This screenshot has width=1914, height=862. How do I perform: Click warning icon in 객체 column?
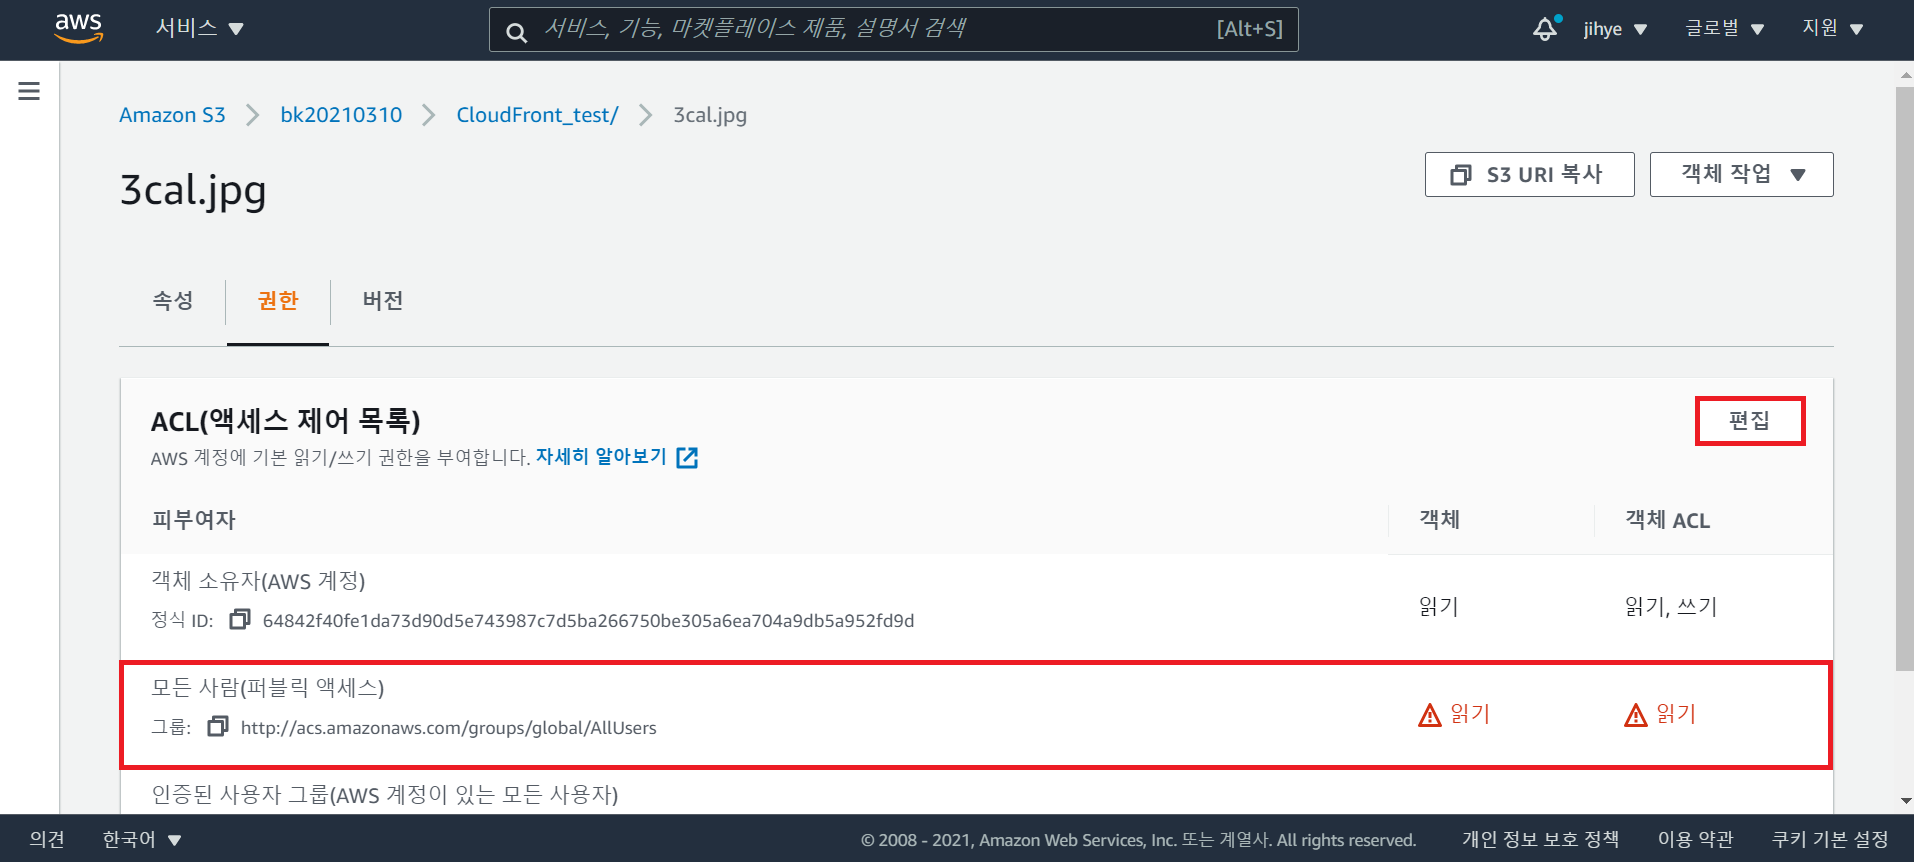point(1430,715)
